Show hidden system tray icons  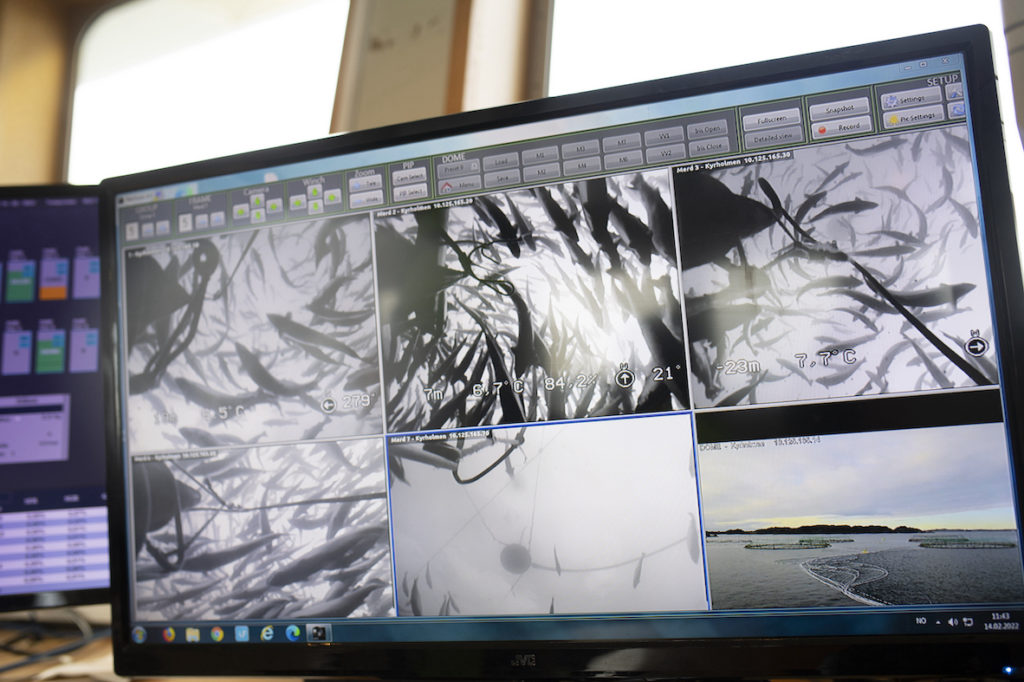click(938, 622)
